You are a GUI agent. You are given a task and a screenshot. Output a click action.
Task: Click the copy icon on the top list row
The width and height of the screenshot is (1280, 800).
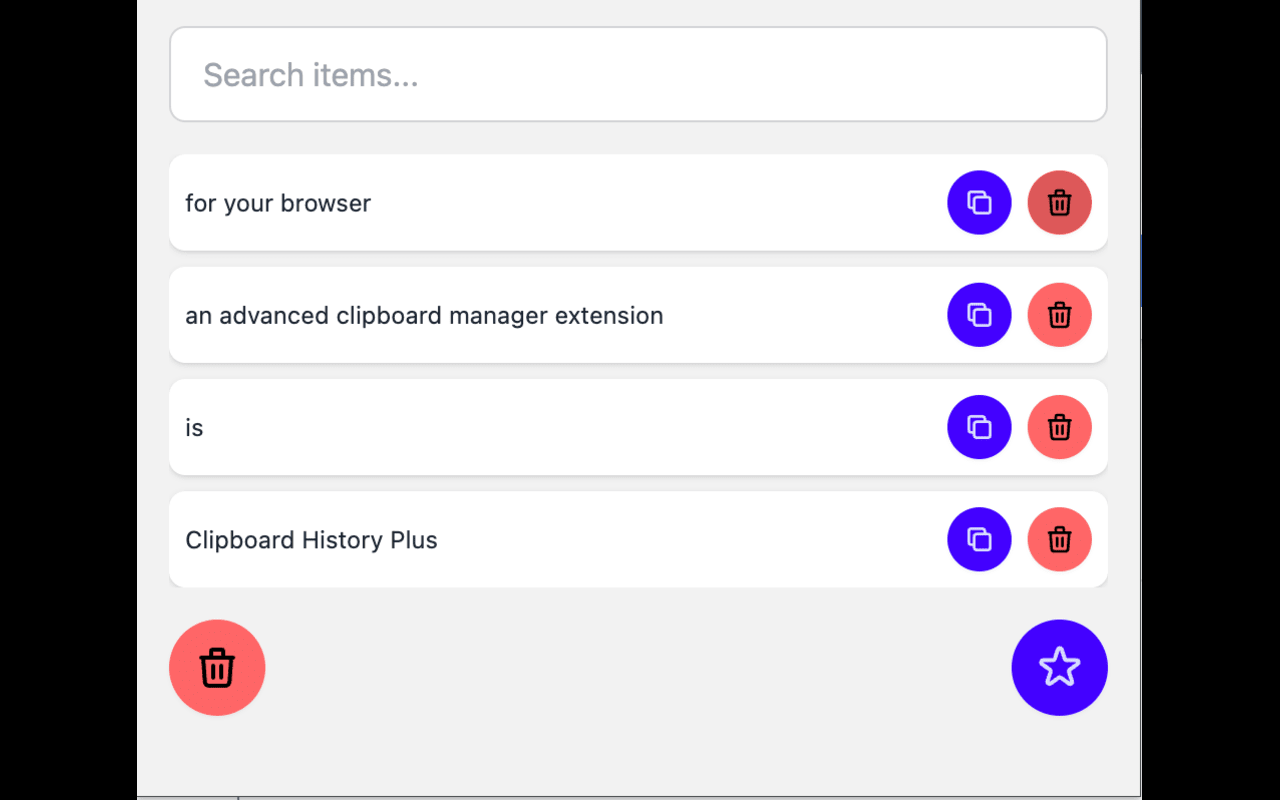(979, 202)
